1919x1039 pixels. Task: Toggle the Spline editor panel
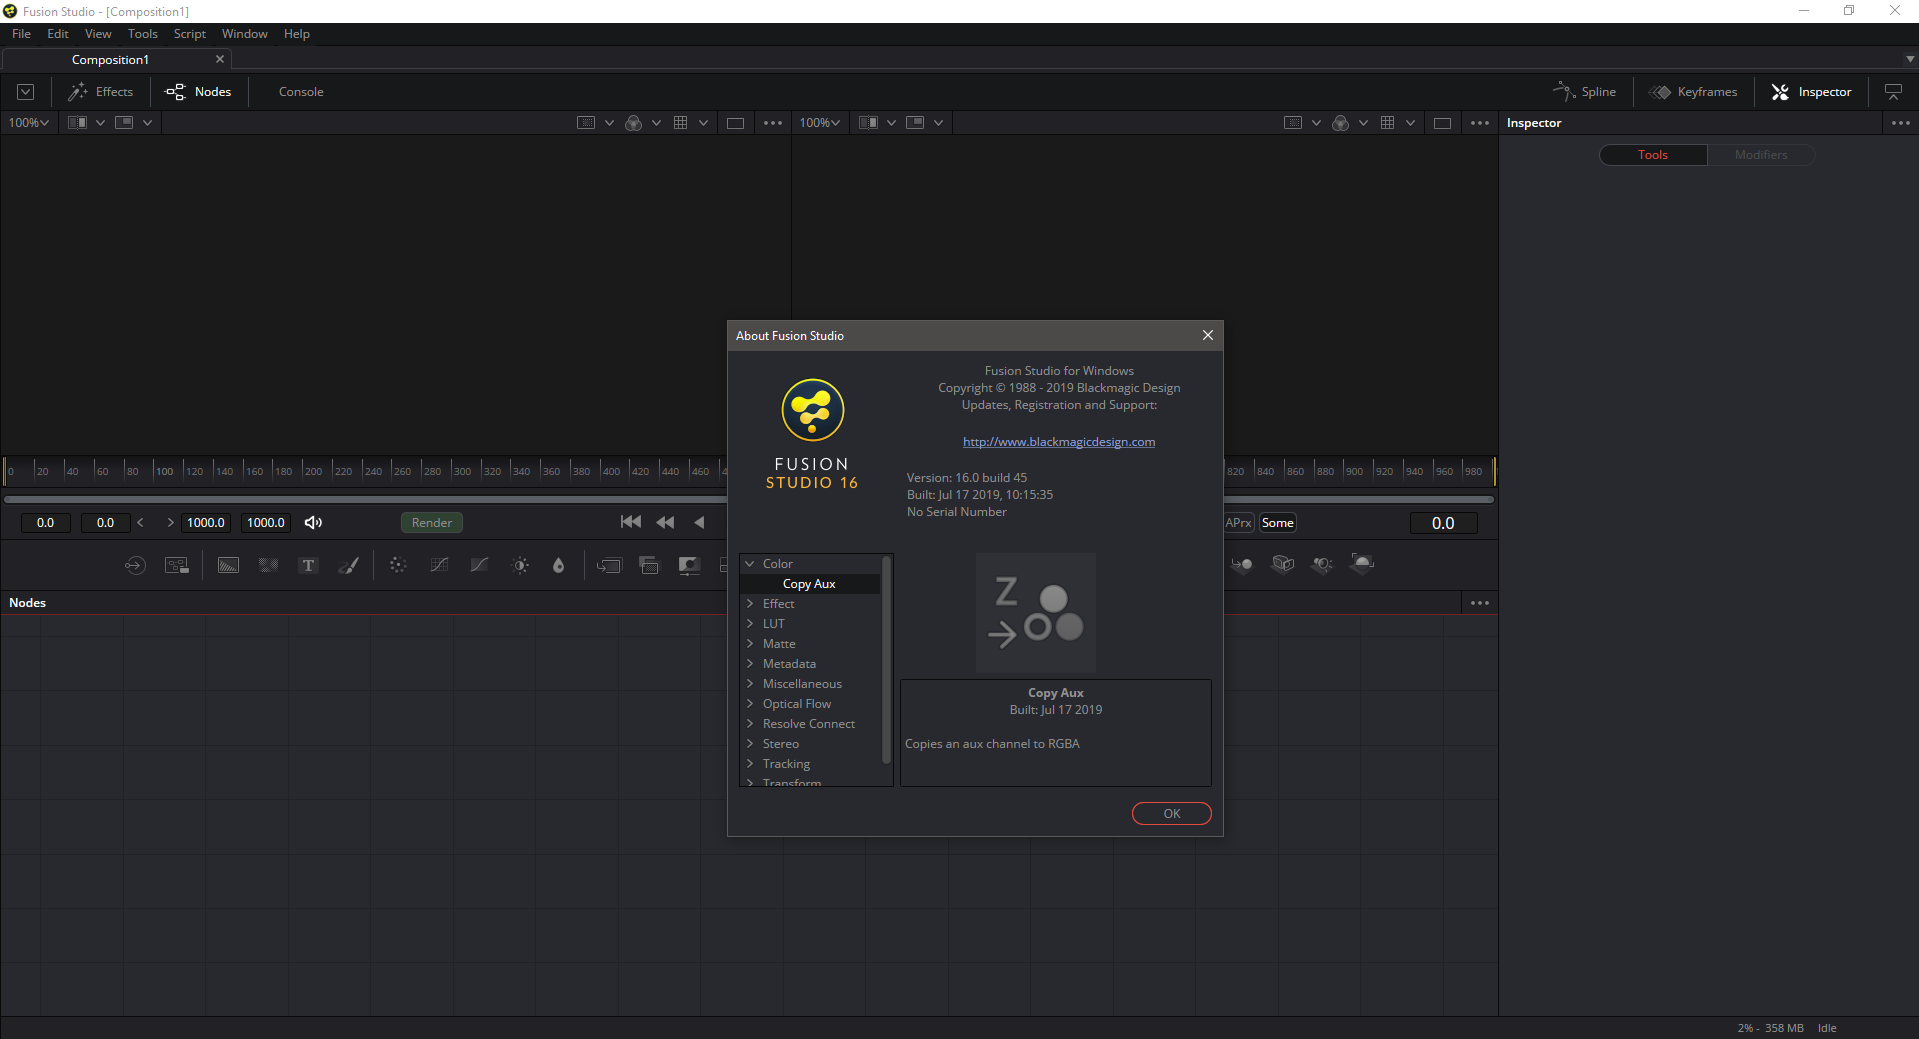pos(1584,92)
